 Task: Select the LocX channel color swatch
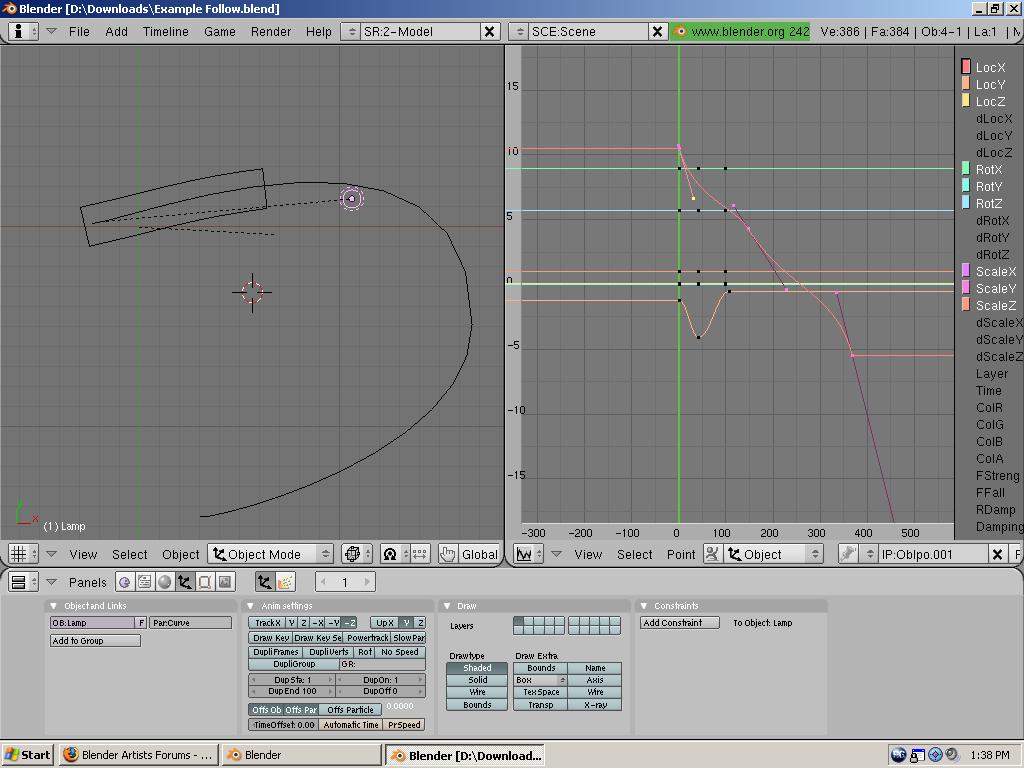(x=966, y=67)
